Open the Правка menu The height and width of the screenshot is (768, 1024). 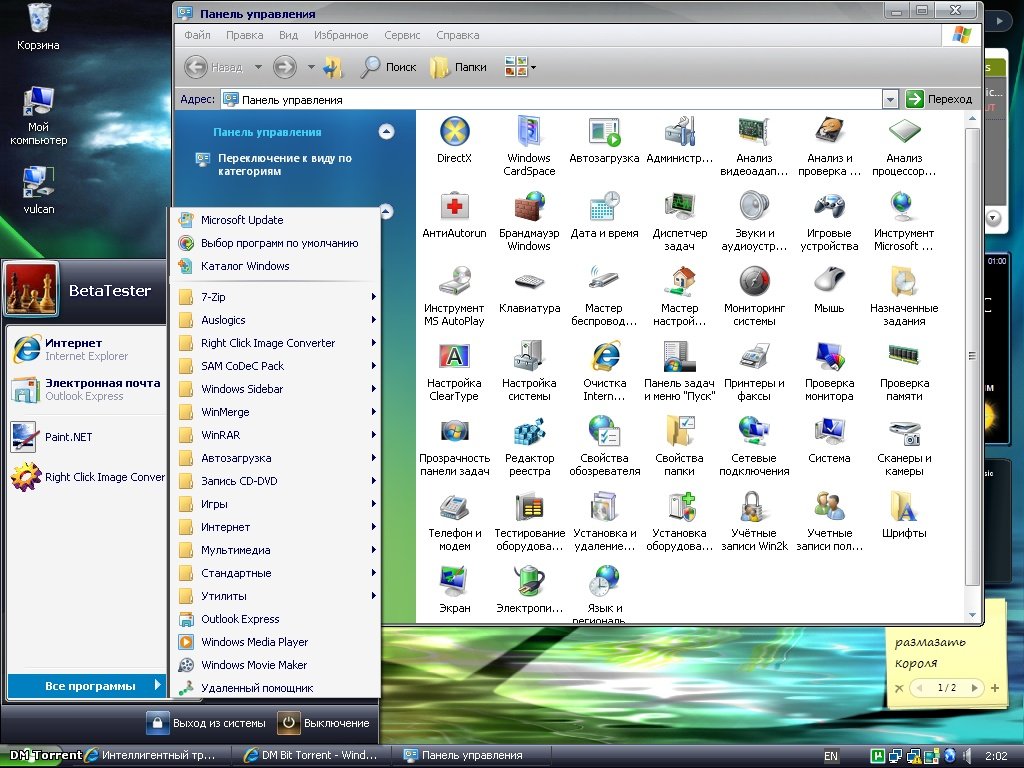pyautogui.click(x=244, y=35)
